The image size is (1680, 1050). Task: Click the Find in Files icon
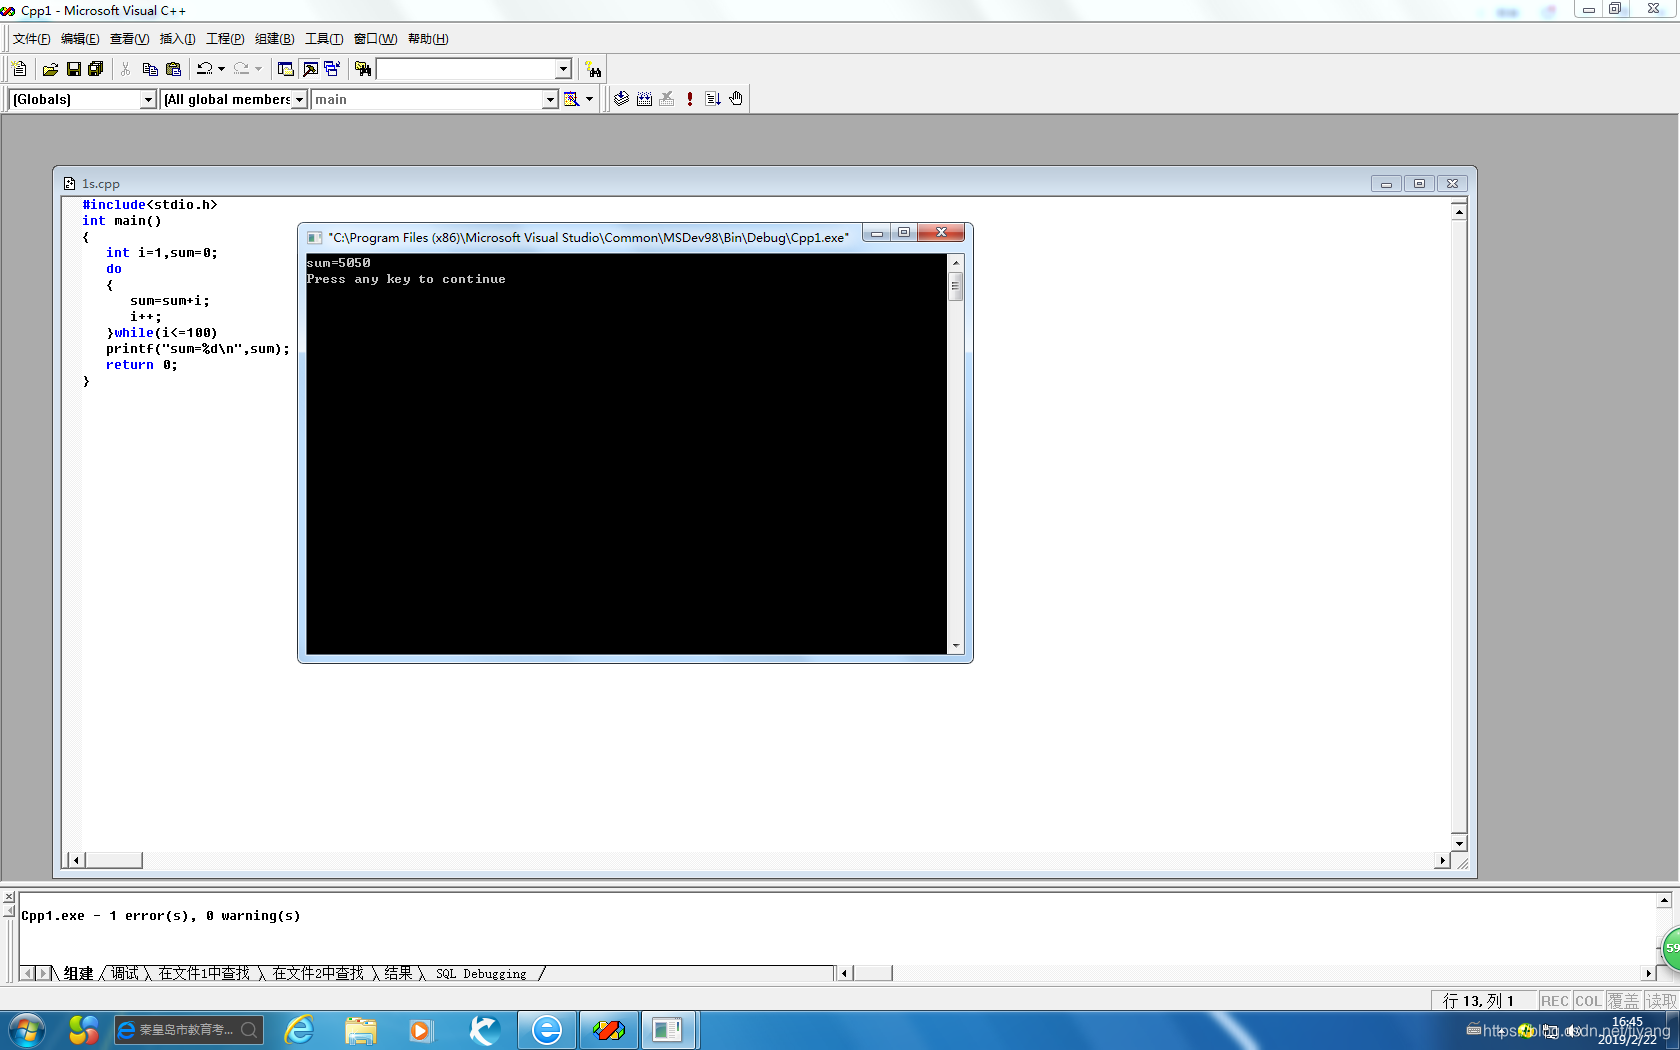tap(363, 69)
